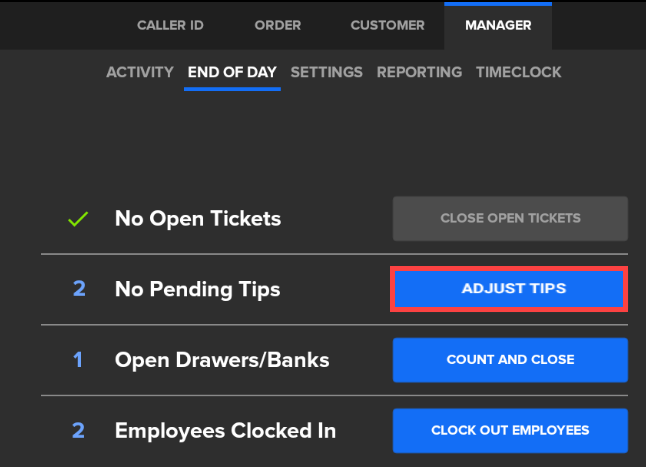
Task: Click the count badge beside No Pending Tips
Action: pos(79,290)
